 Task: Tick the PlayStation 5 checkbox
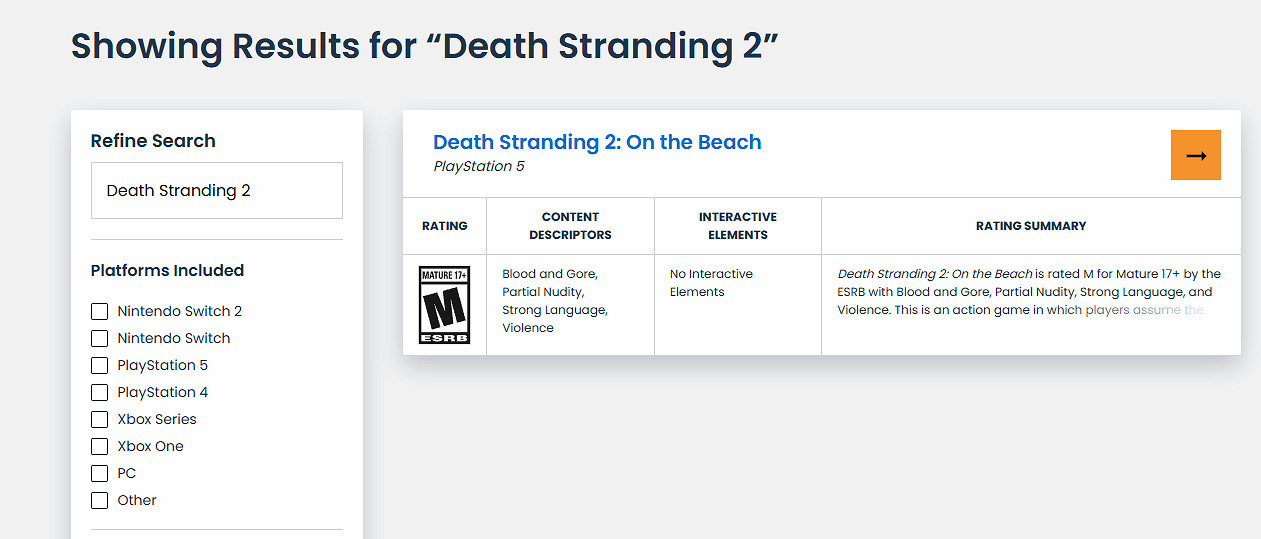point(99,365)
